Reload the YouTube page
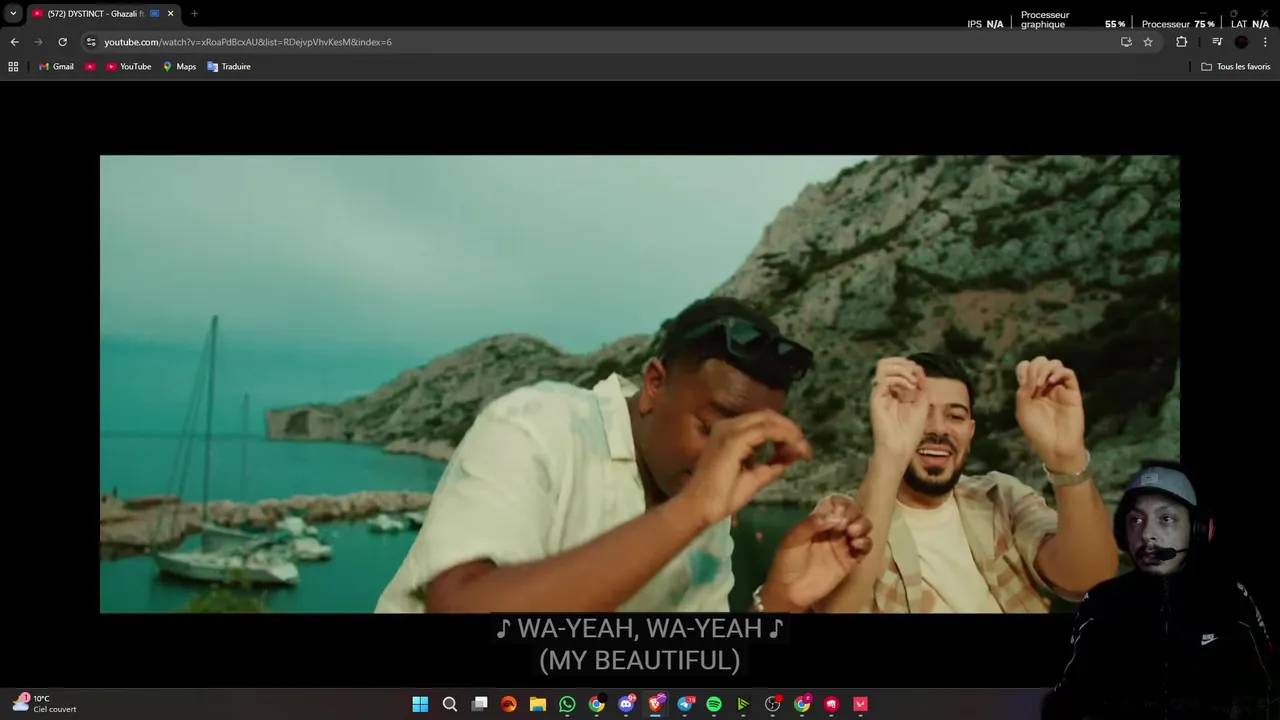The width and height of the screenshot is (1280, 720). 62,42
